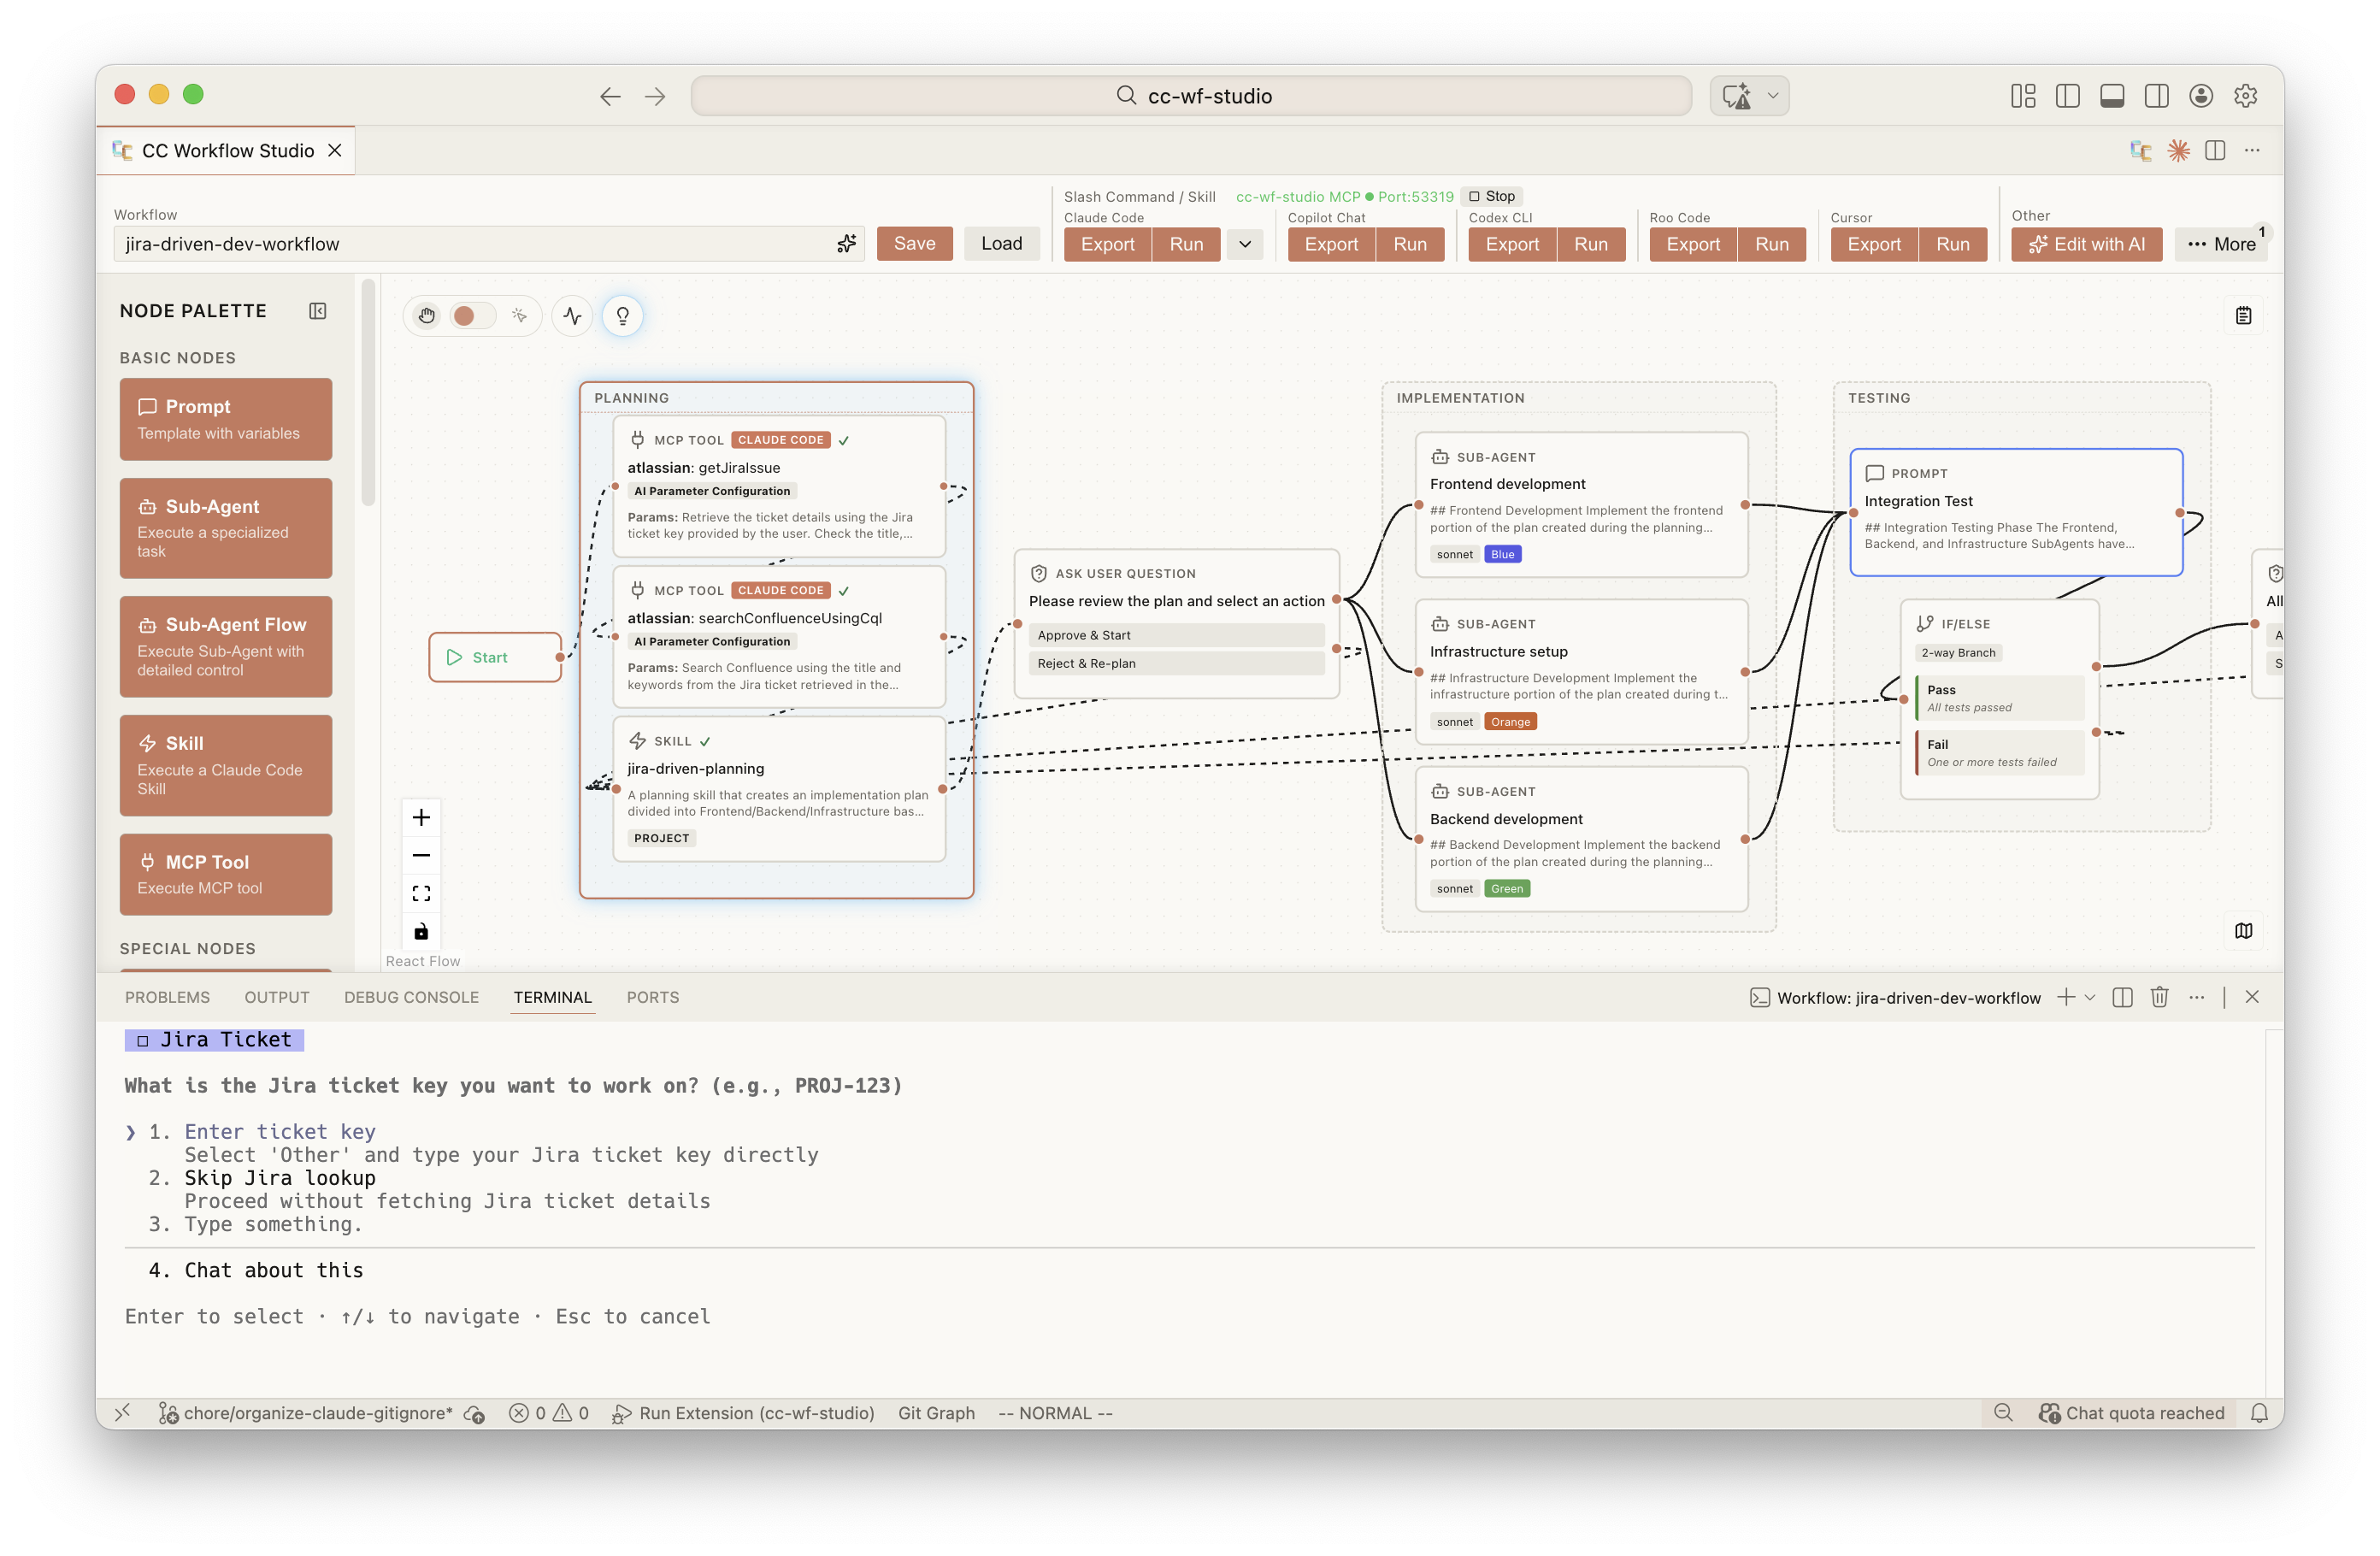
Task: Click the clipboard icon above the workflow canvas
Action: [x=2243, y=314]
